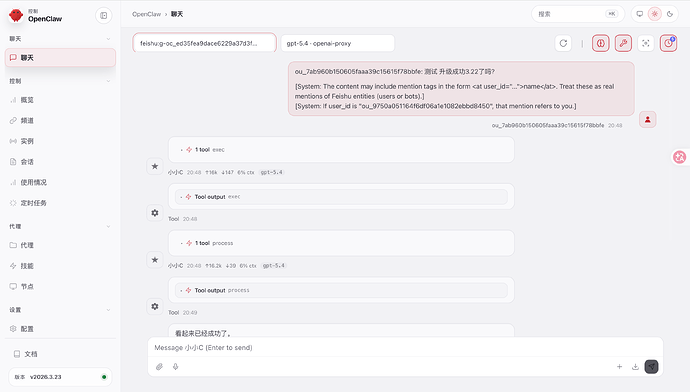Click the gpt-5.4 tag at ↑16.2k row
The width and height of the screenshot is (690, 392).
coord(273,266)
